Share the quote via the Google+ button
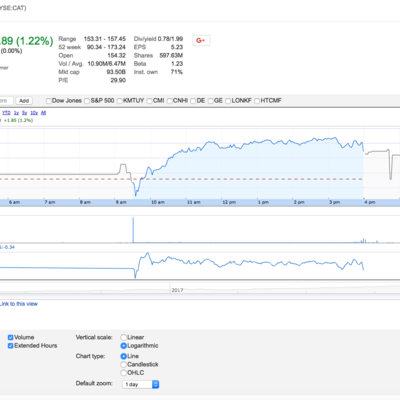This screenshot has height=400, width=400. pyautogui.click(x=201, y=41)
